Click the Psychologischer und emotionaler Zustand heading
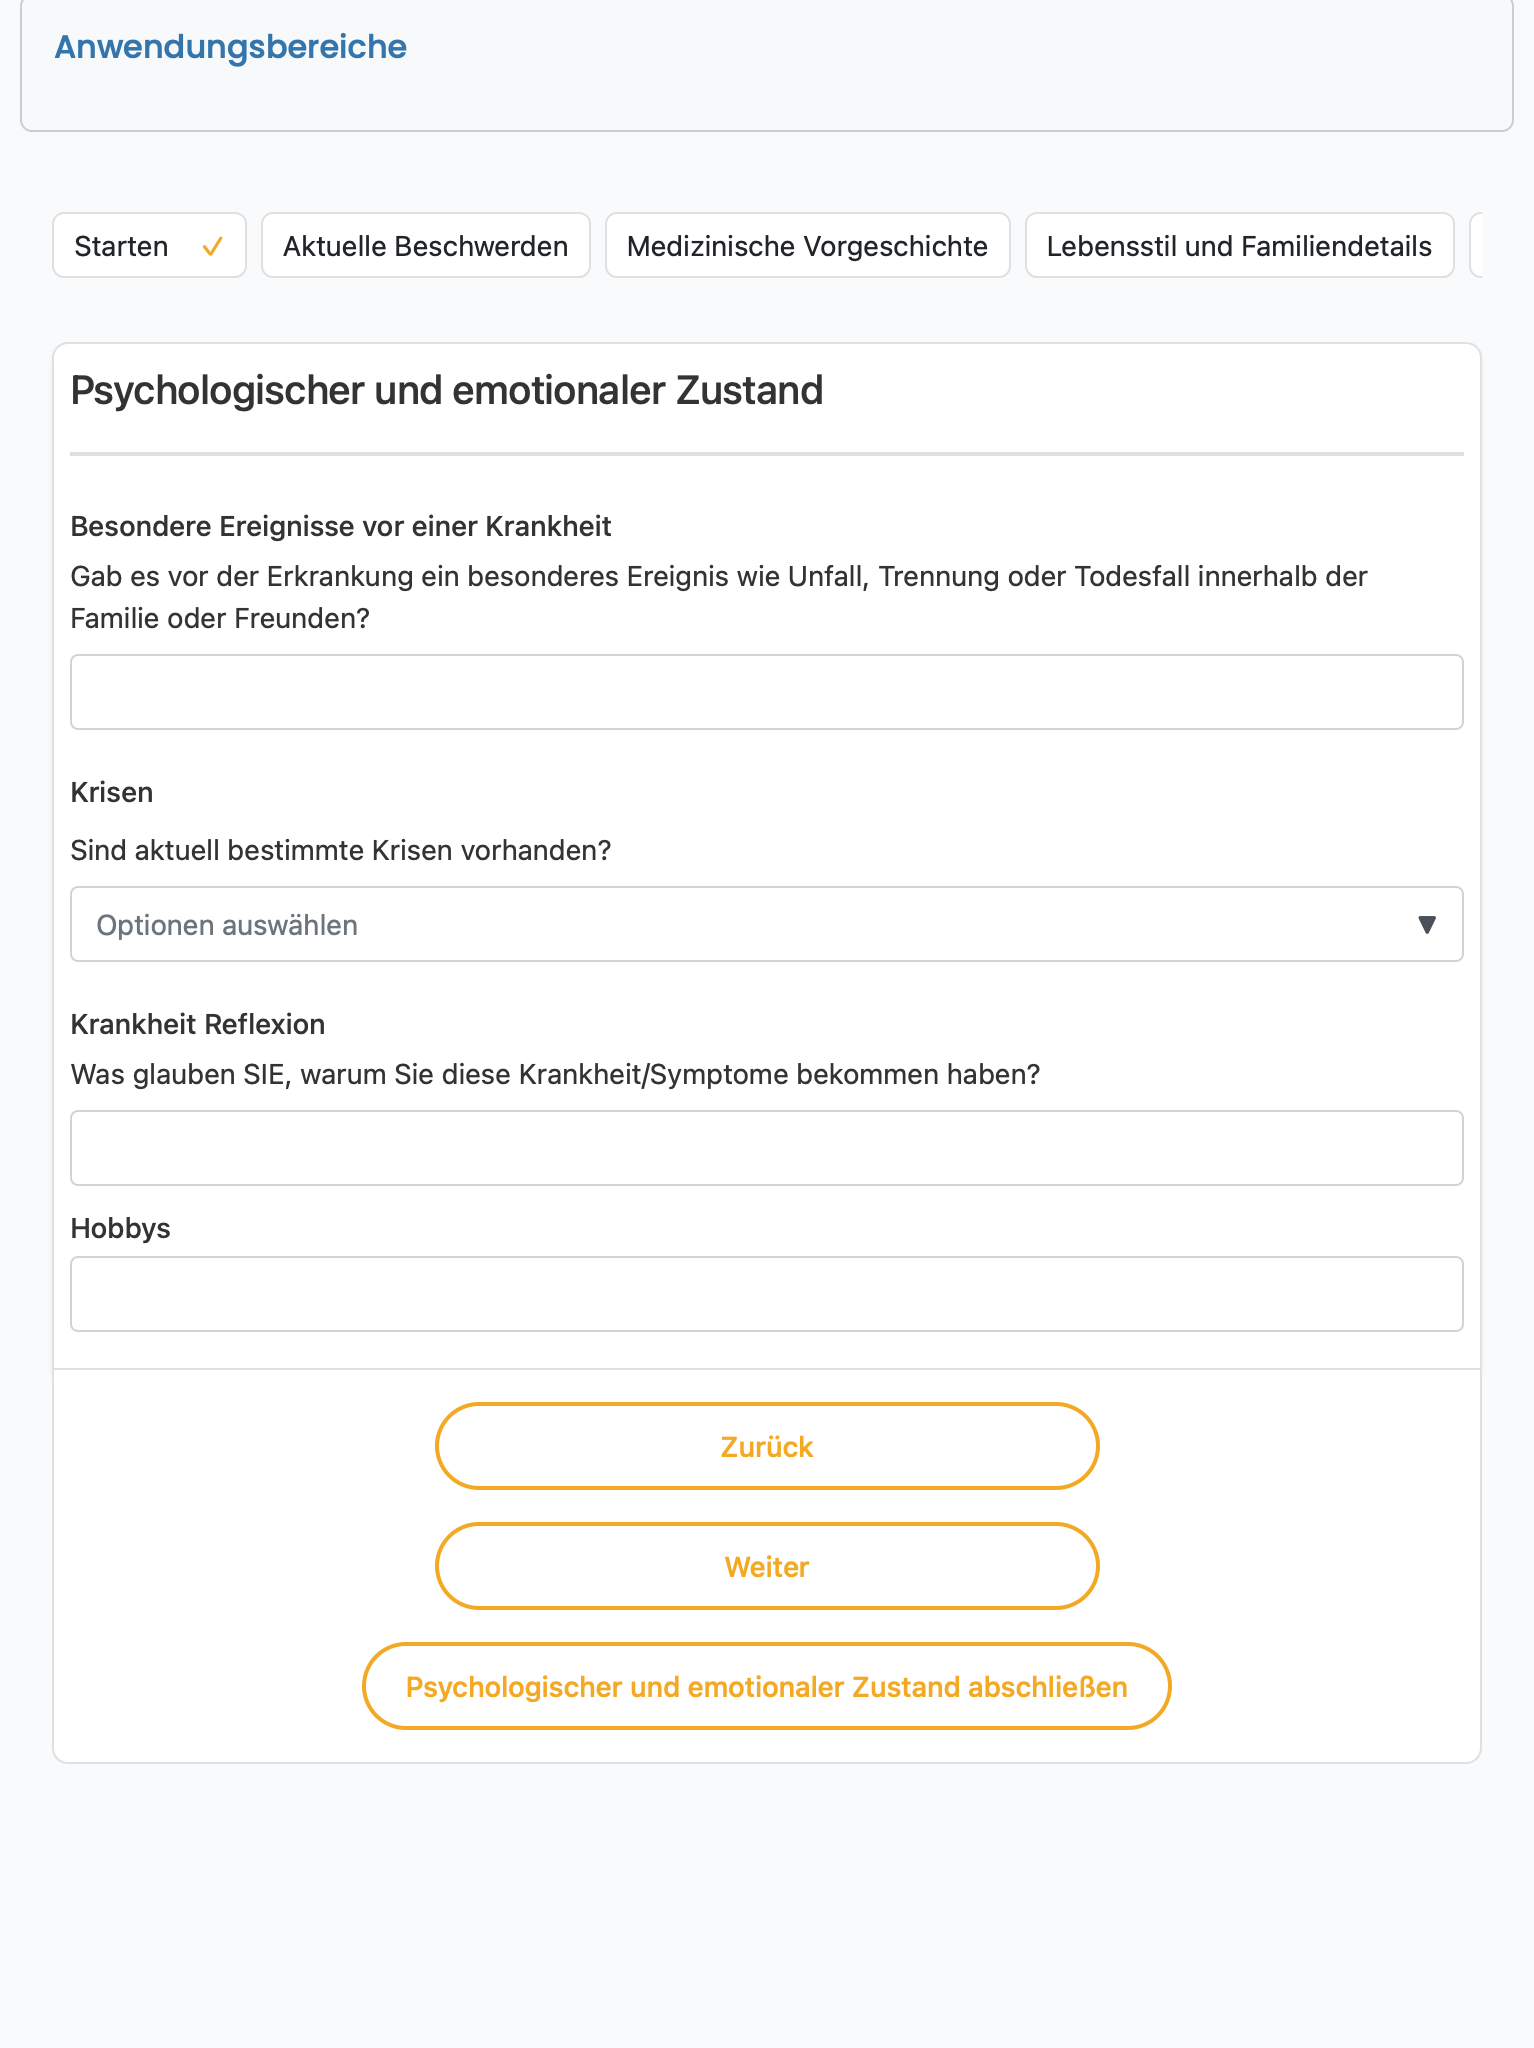This screenshot has width=1534, height=2048. pyautogui.click(x=447, y=390)
